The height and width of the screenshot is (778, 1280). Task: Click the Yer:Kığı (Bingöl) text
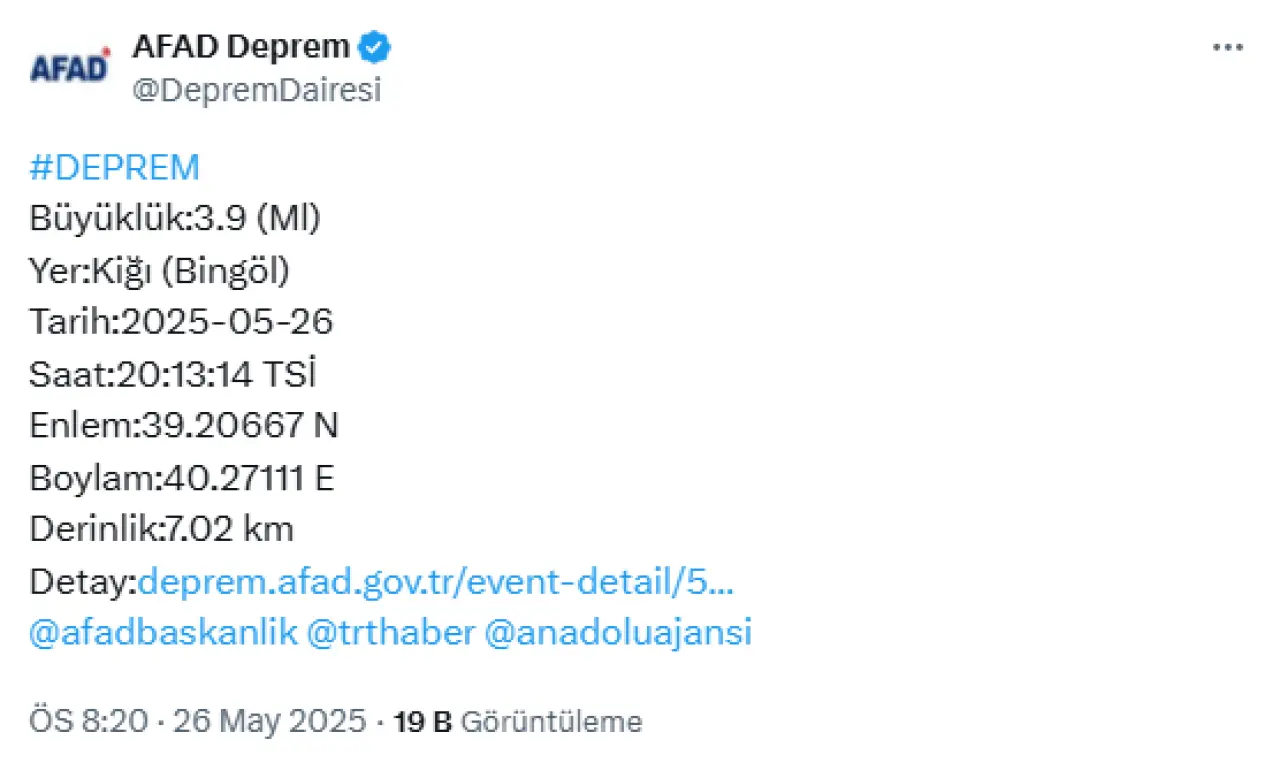[159, 270]
